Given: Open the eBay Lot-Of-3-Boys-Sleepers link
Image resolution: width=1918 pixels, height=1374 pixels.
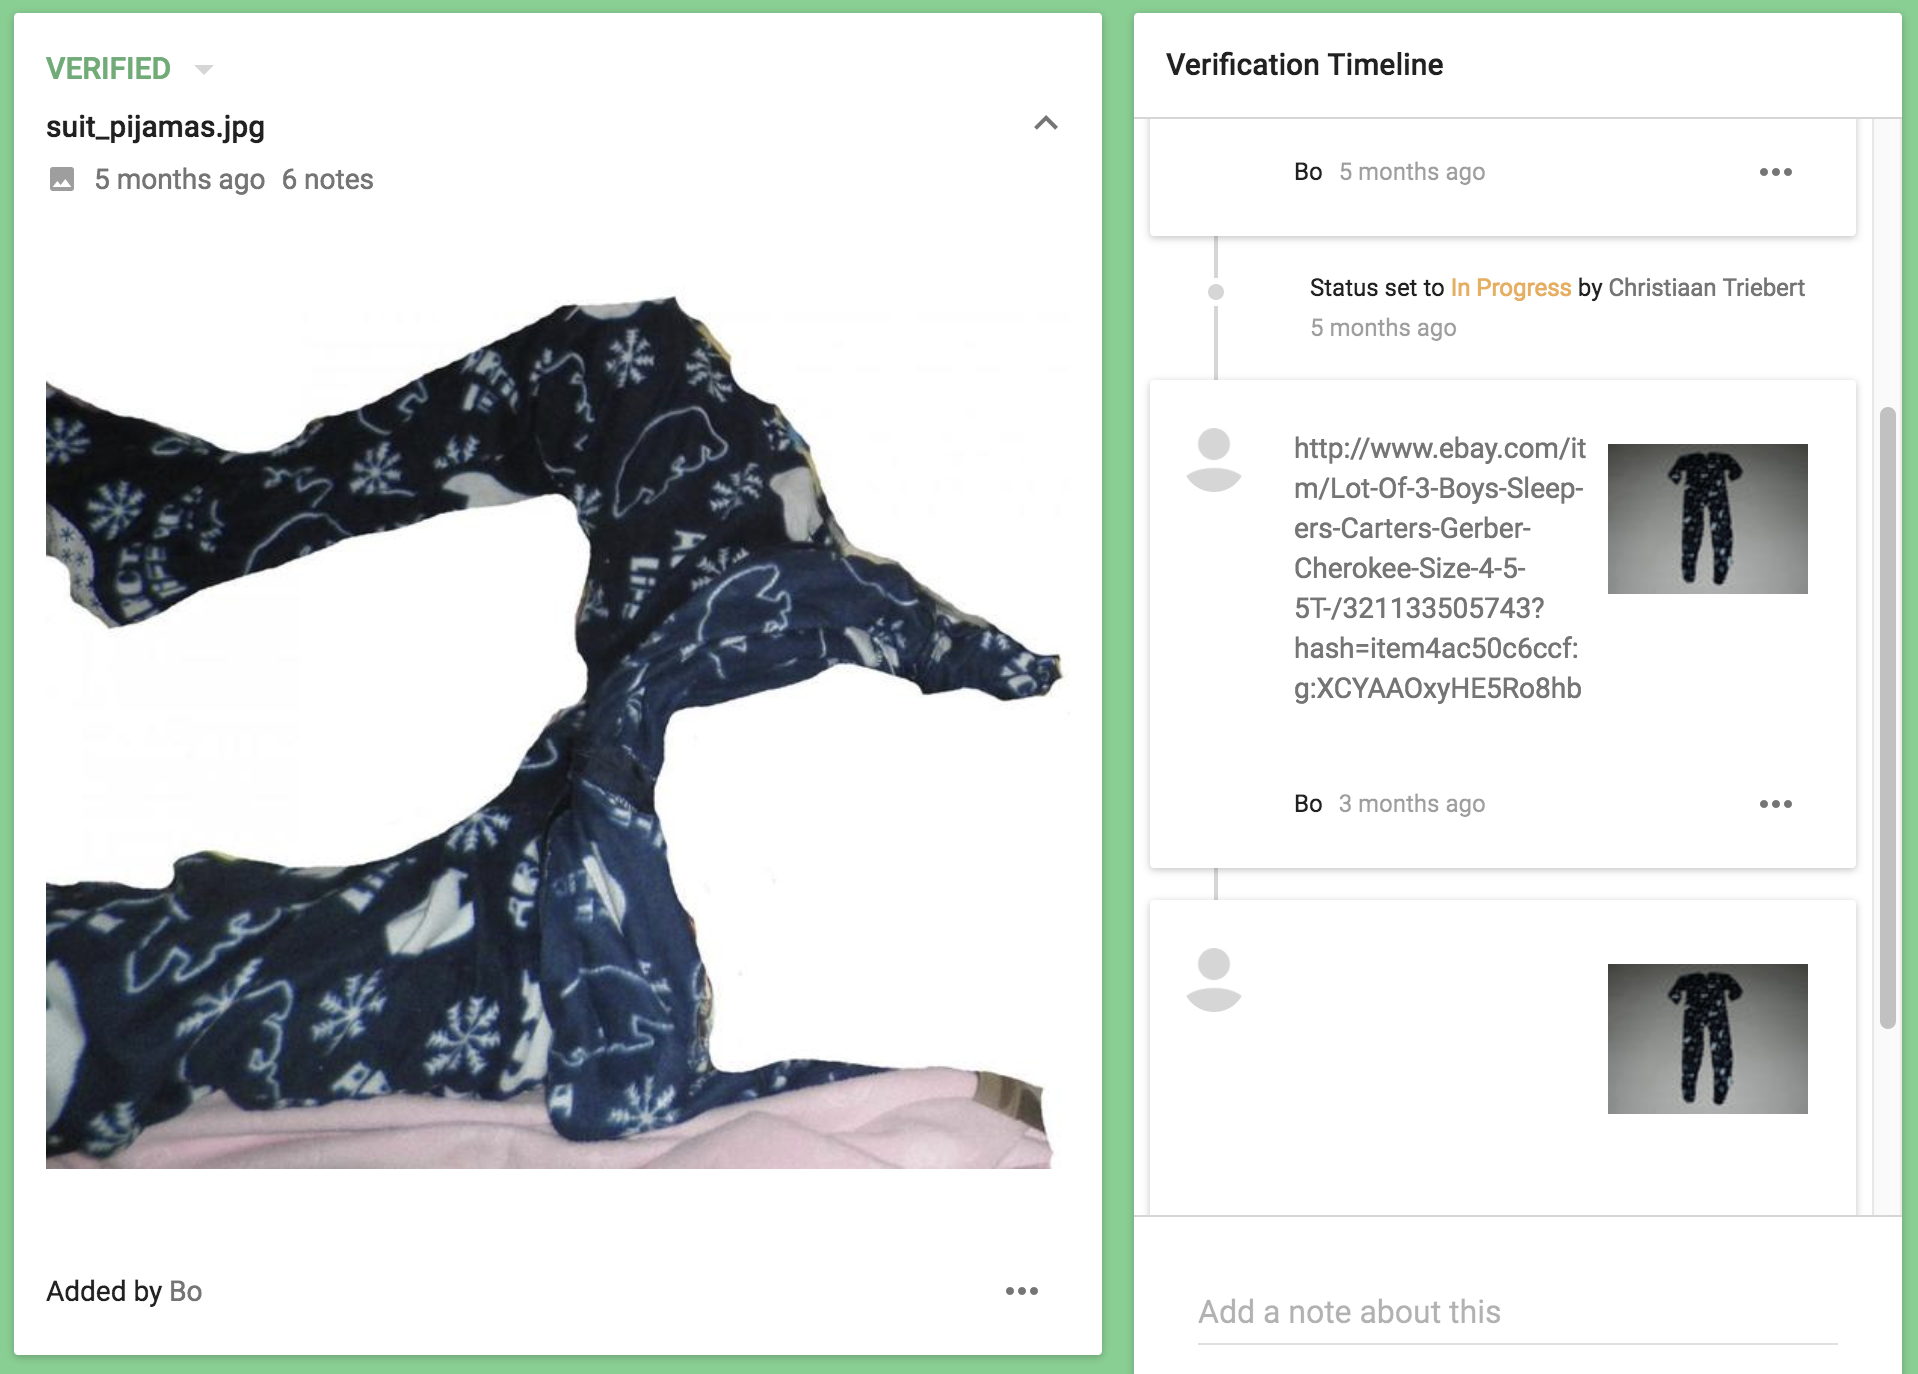Looking at the screenshot, I should point(1440,568).
